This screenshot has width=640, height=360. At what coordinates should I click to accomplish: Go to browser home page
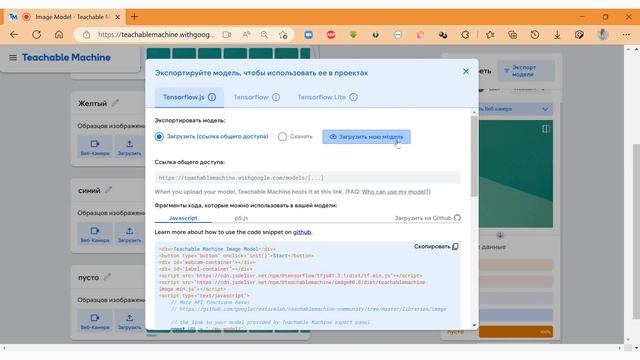click(x=59, y=35)
